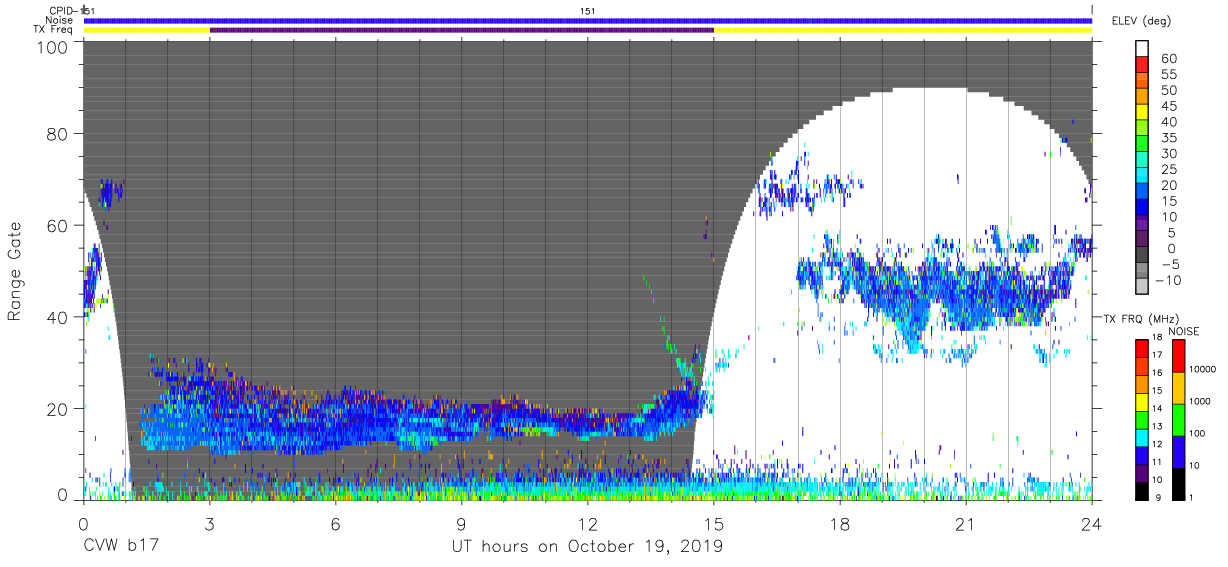Click the 'UT hours on October 19, 2019' axis title
1228x567 pixels.
click(x=586, y=546)
